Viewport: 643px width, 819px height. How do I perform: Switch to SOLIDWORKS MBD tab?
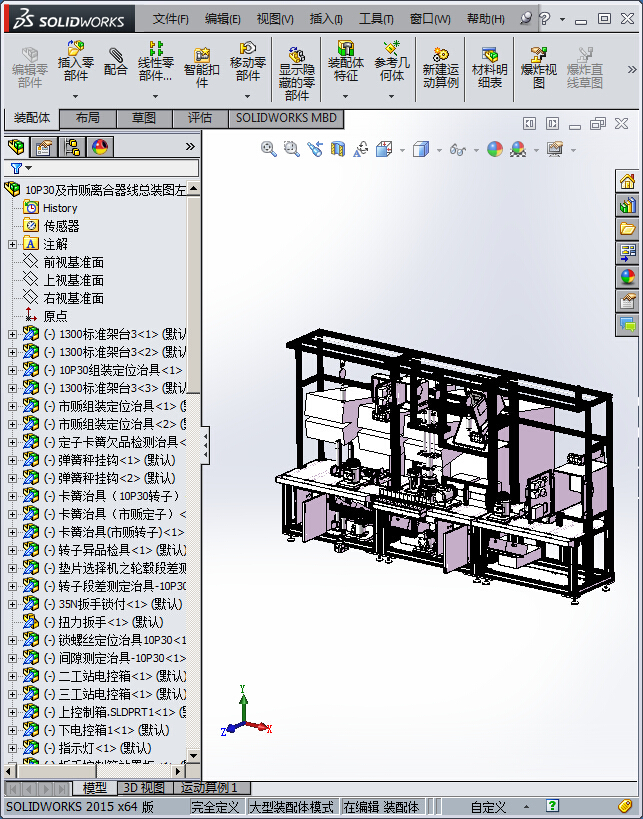coord(286,118)
